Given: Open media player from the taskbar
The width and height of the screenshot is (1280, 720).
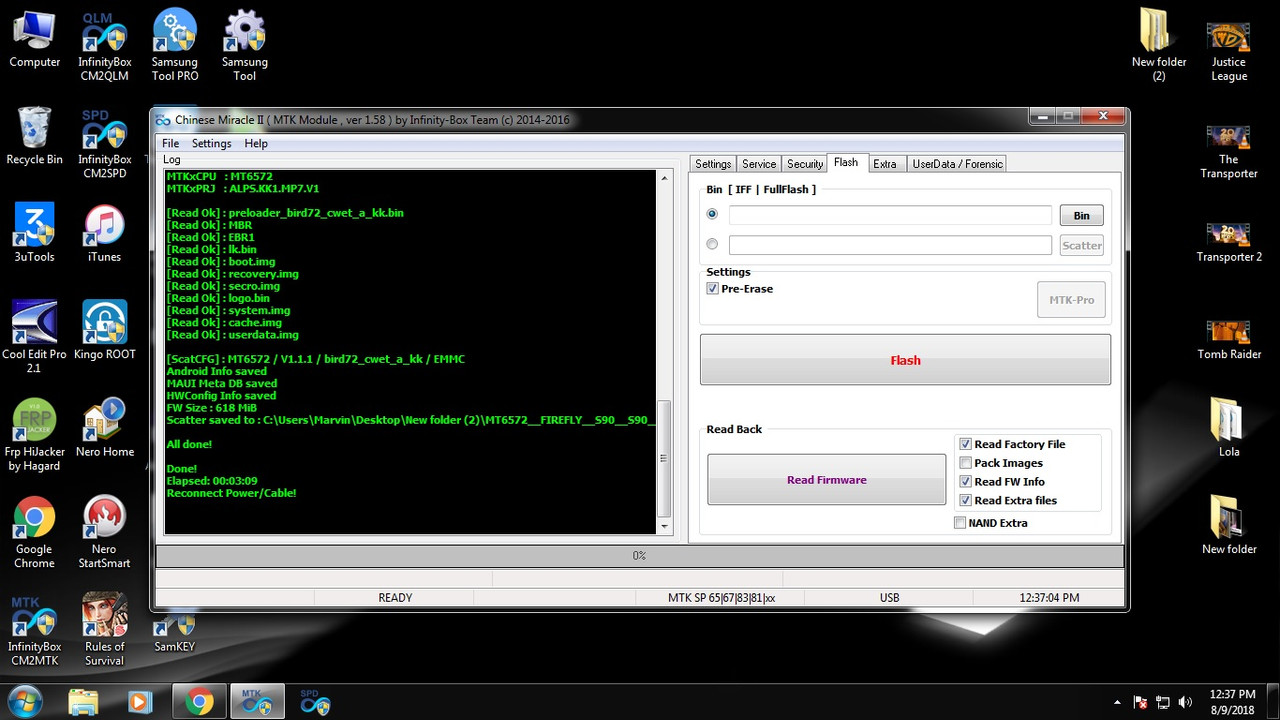Looking at the screenshot, I should click(x=140, y=702).
